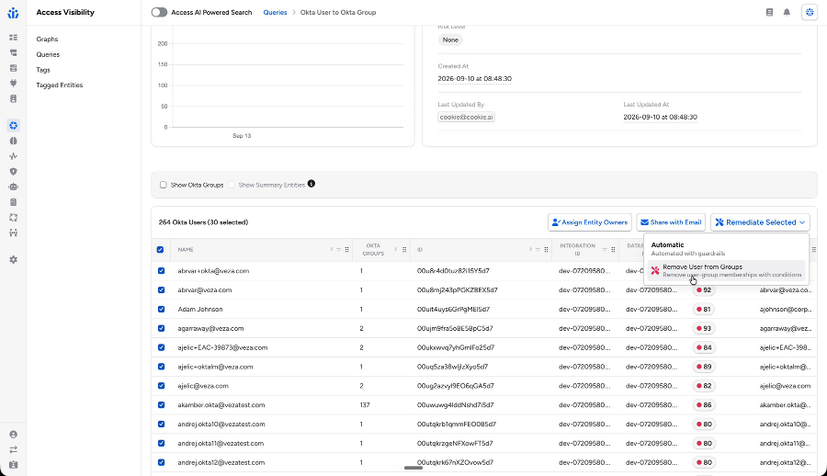Click the swap arrows icon in the sidebar
Viewport: 827px width, 476px height.
click(x=13, y=450)
